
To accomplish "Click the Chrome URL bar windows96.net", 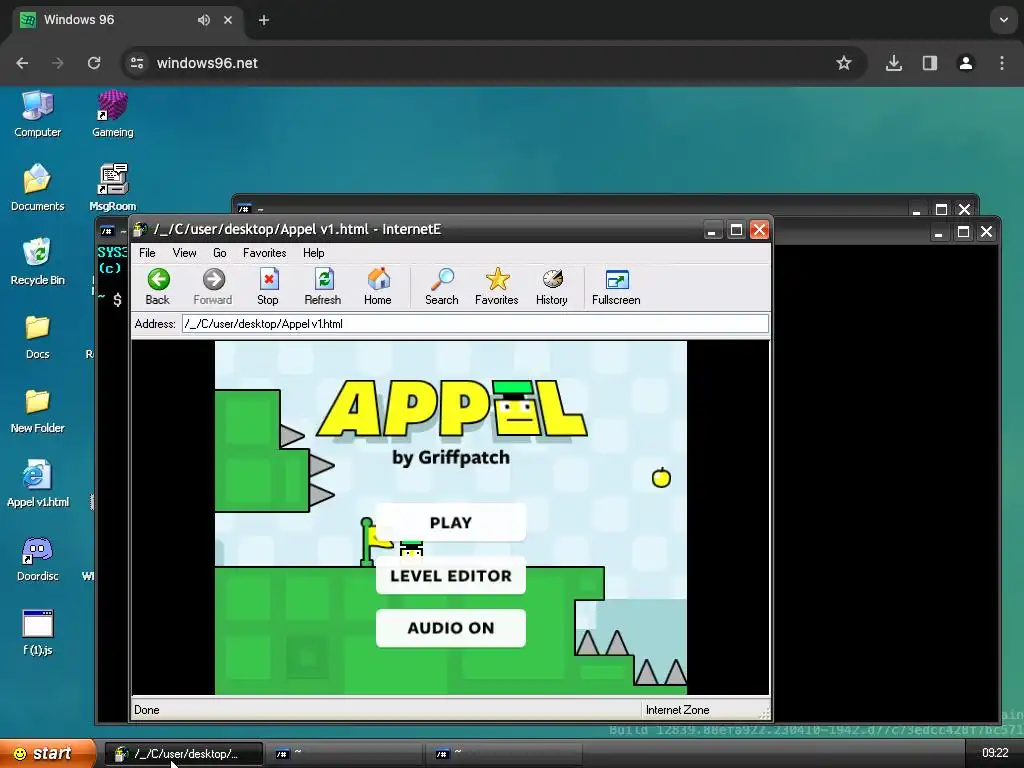I will click(x=207, y=63).
